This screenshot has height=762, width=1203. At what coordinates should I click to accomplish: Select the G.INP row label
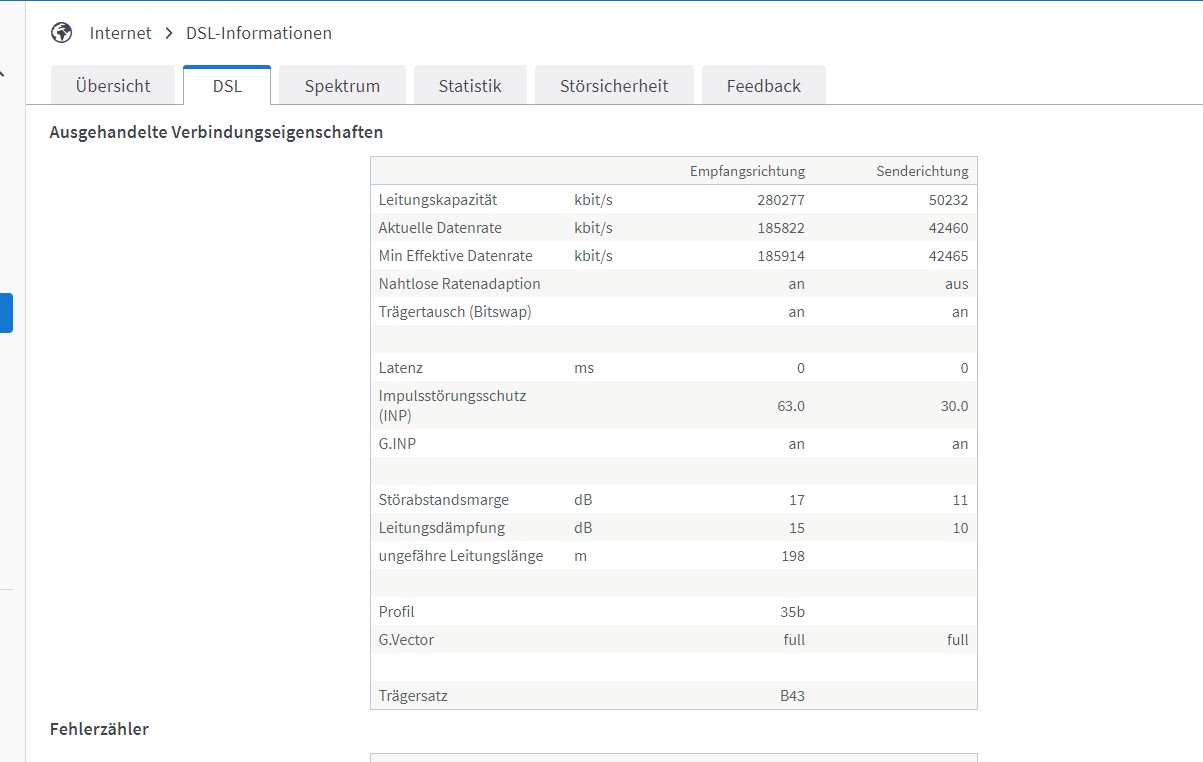coord(397,444)
